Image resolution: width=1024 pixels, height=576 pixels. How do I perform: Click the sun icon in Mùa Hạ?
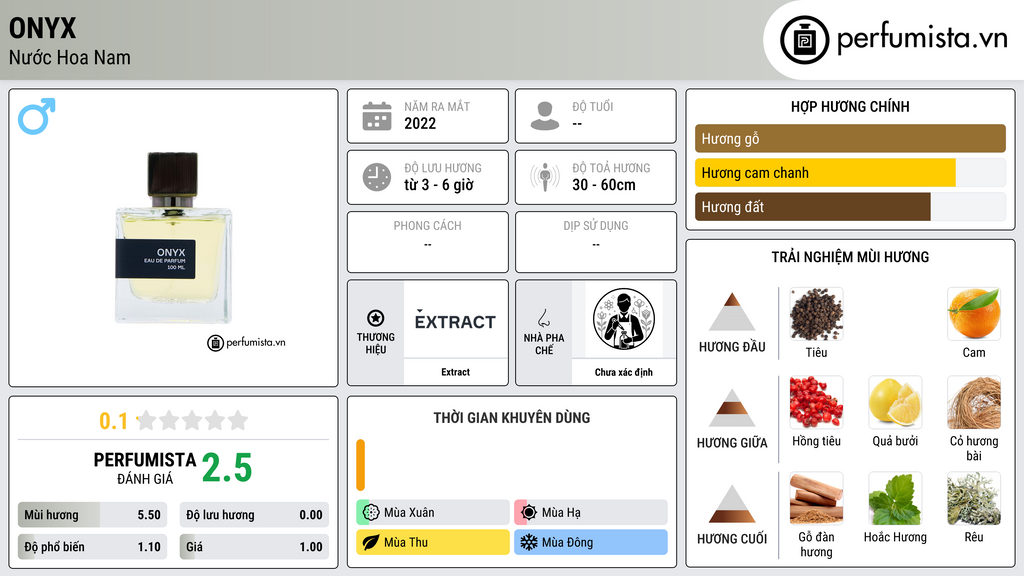pyautogui.click(x=529, y=513)
